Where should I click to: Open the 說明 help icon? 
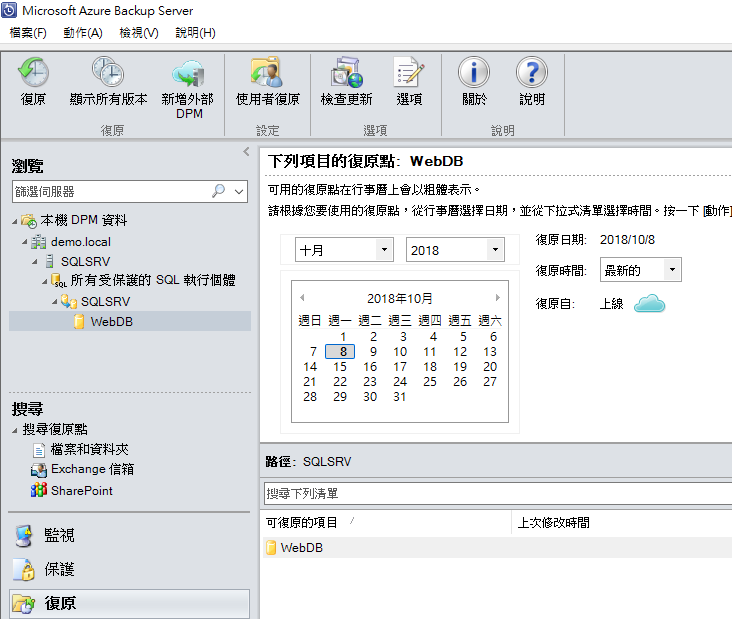pos(532,72)
